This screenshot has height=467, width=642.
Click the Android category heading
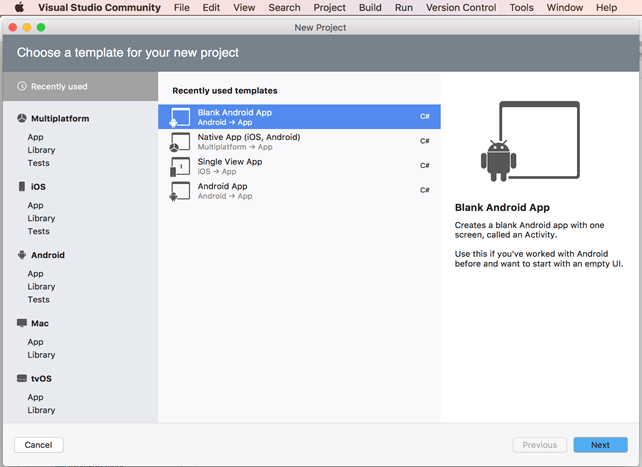point(48,255)
